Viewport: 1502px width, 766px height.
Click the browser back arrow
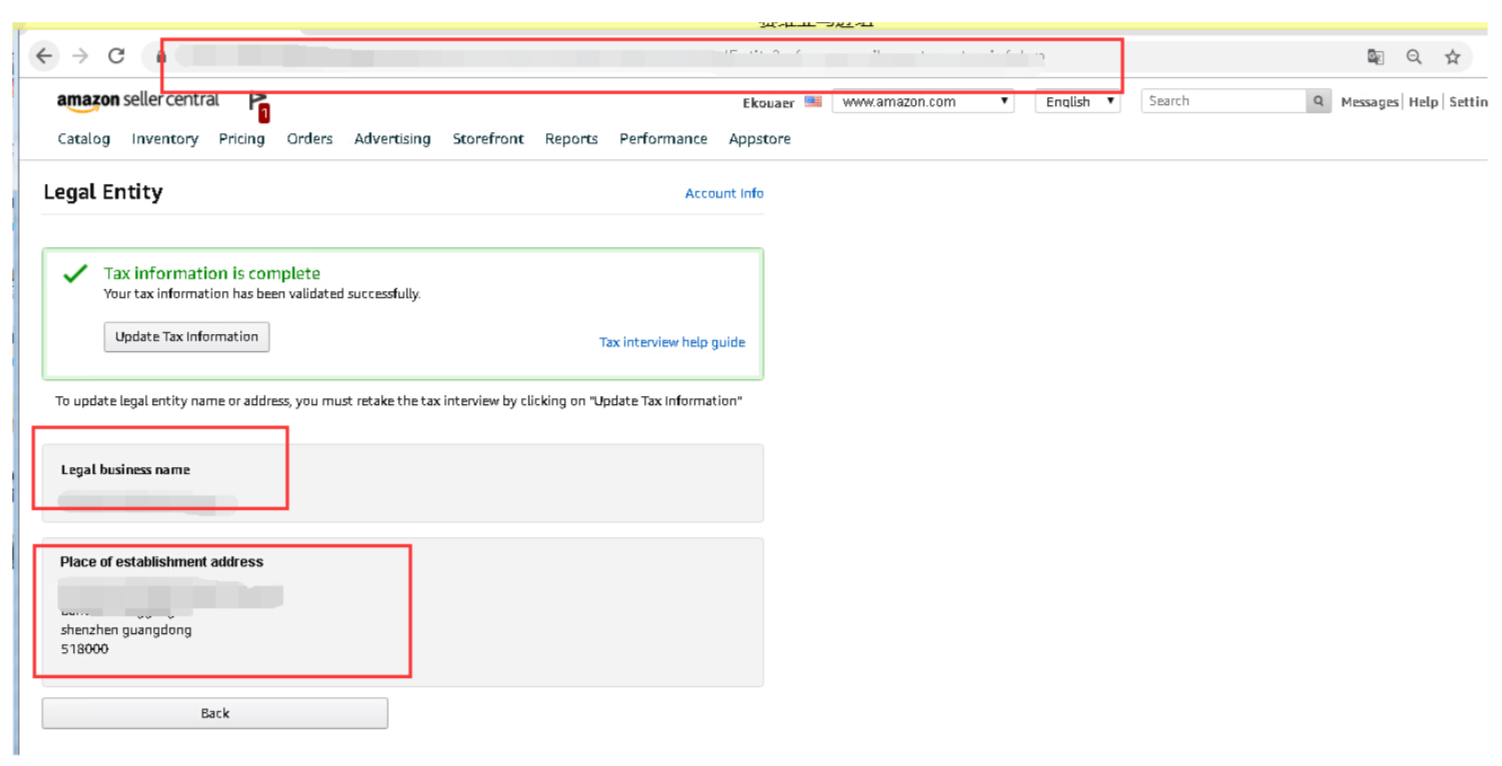tap(44, 56)
